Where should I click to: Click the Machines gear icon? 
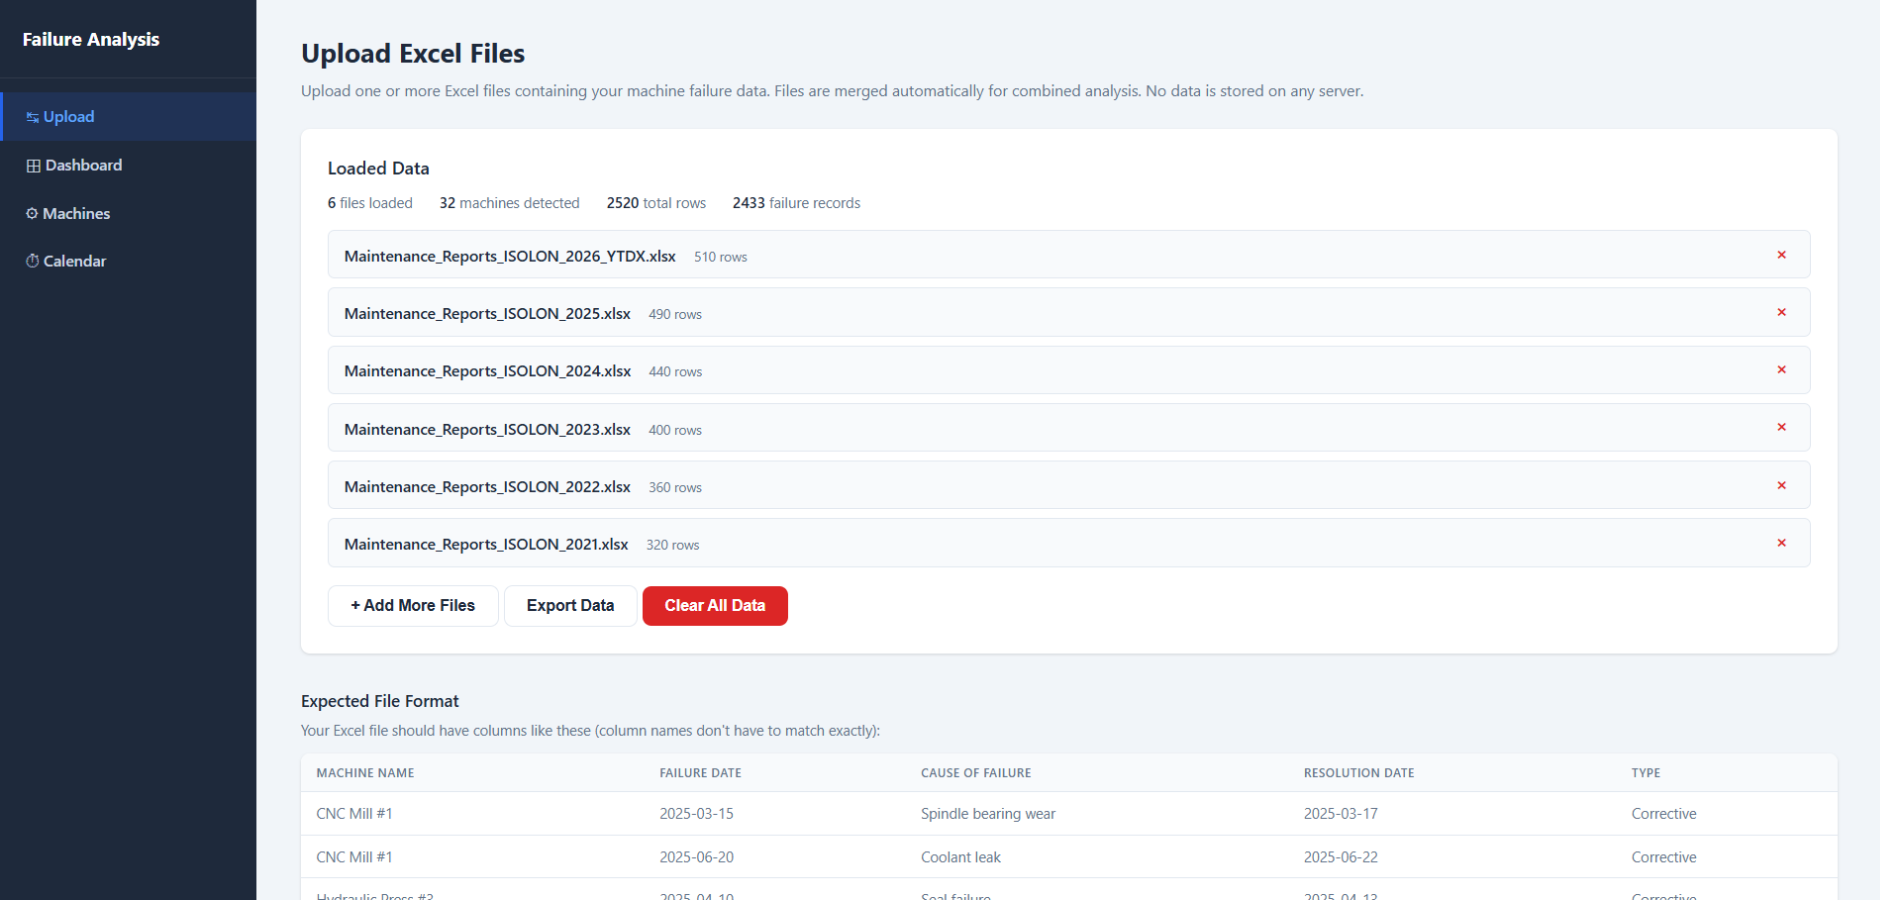click(x=32, y=214)
